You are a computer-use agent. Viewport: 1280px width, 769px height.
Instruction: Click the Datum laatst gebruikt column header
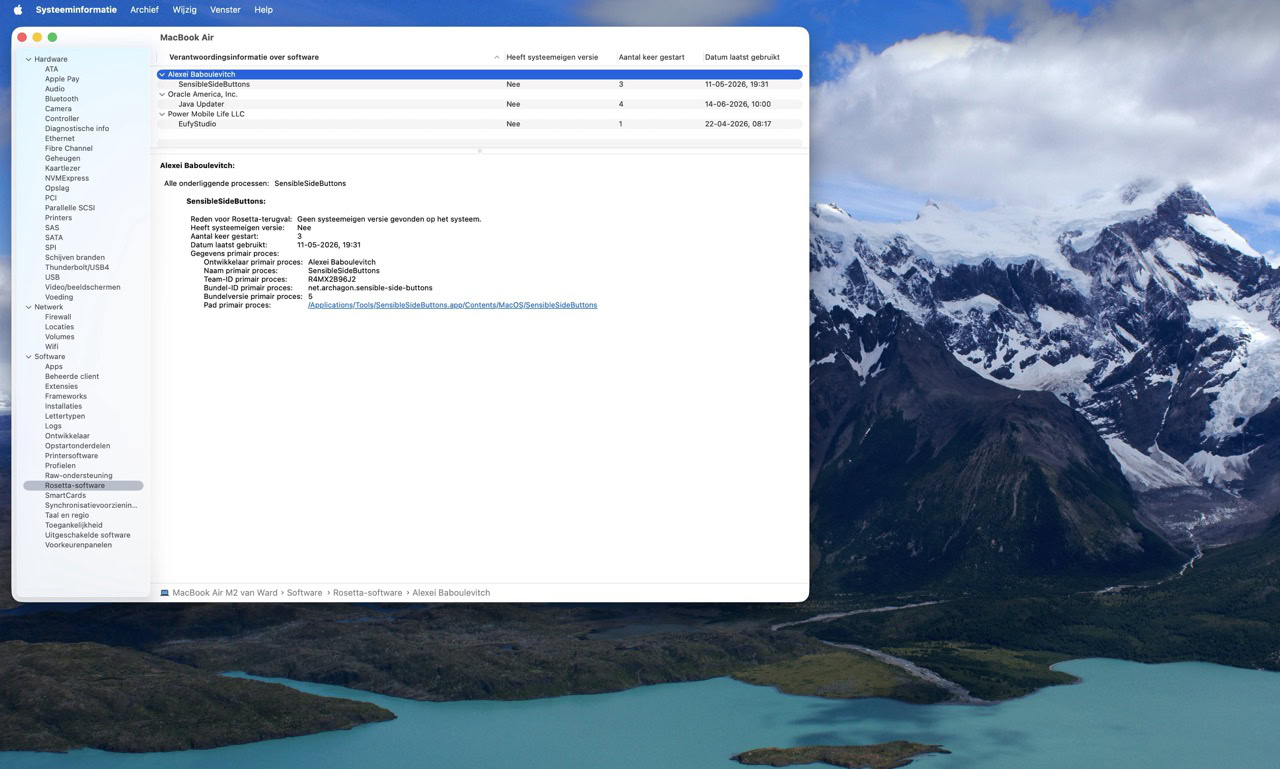pos(742,57)
